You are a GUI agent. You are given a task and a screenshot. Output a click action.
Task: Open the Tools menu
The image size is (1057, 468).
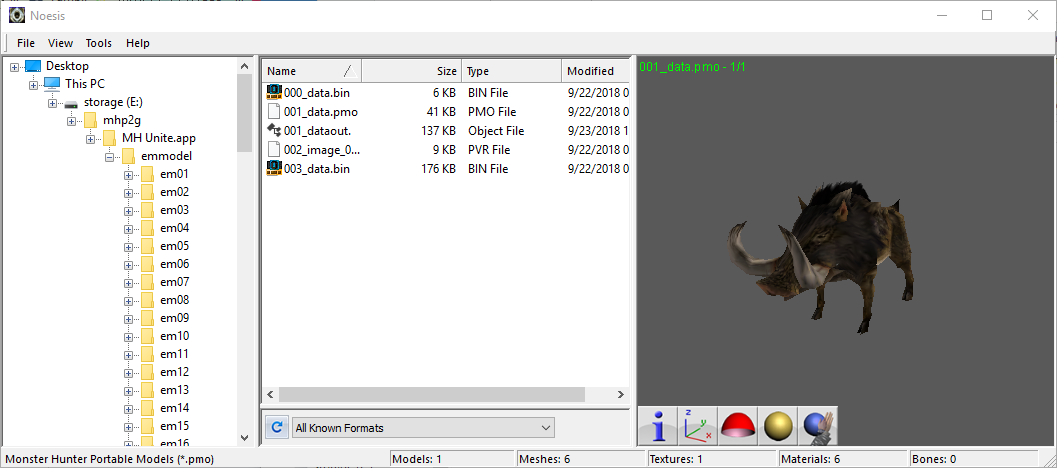tap(98, 43)
